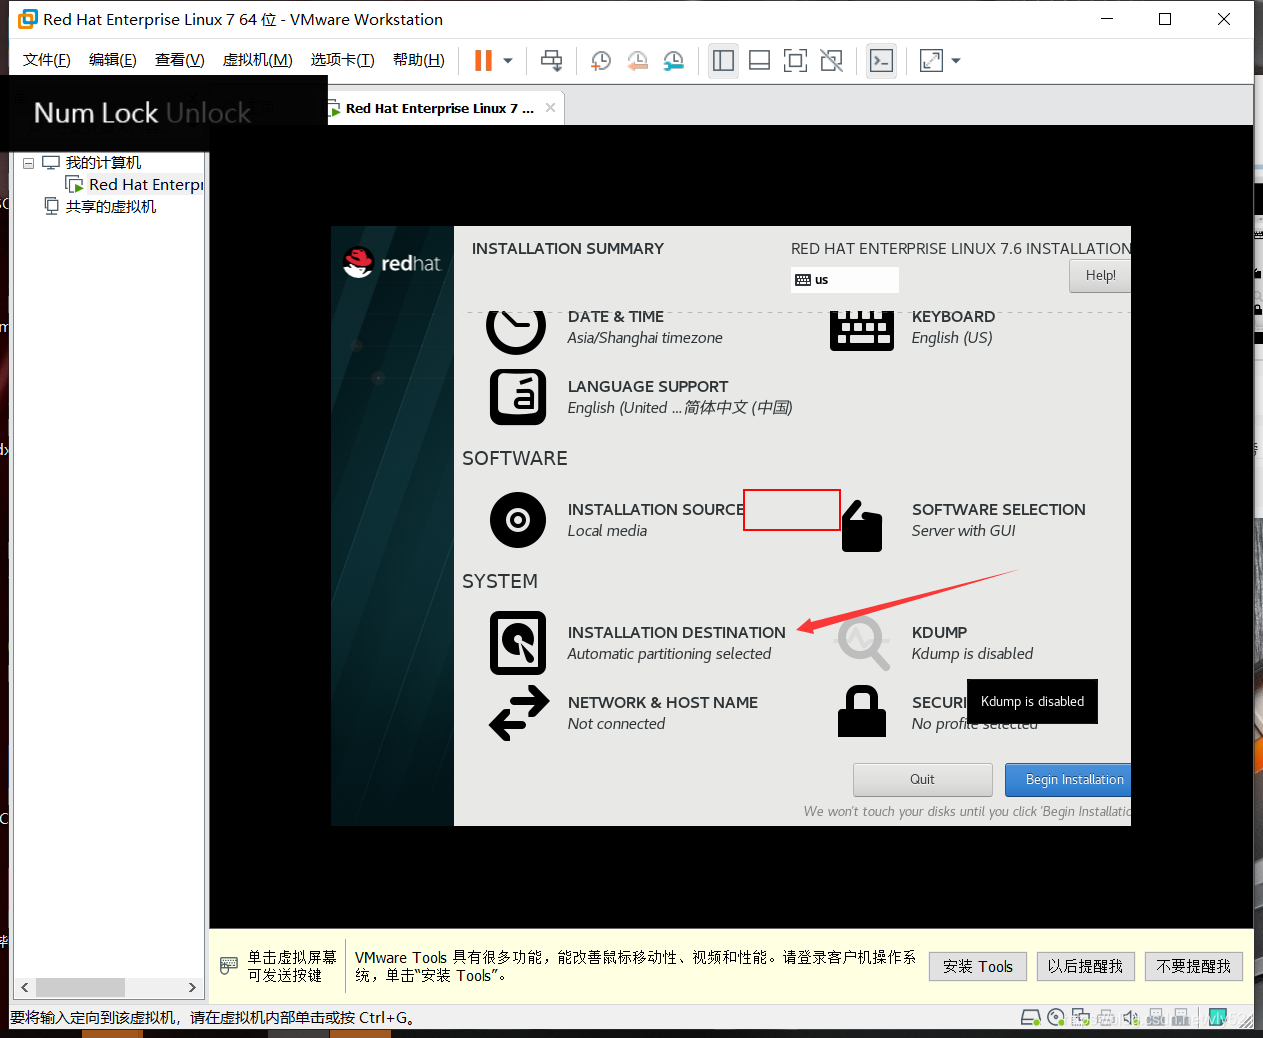Click library horizontal scrollbar thumb
Viewport: 1263px width, 1038px height.
[x=80, y=987]
